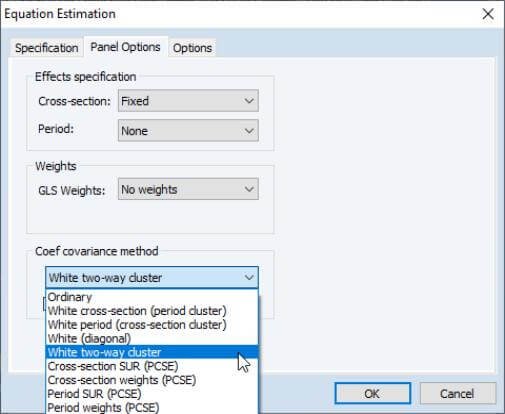Image resolution: width=505 pixels, height=414 pixels.
Task: Select White two-way cluster option
Action: 152,352
